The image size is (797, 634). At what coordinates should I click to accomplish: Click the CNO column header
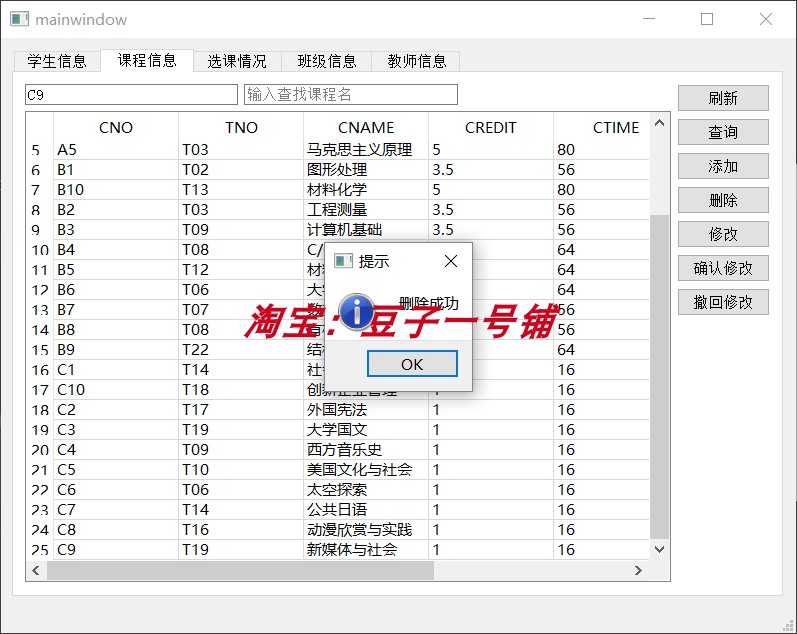click(x=116, y=127)
